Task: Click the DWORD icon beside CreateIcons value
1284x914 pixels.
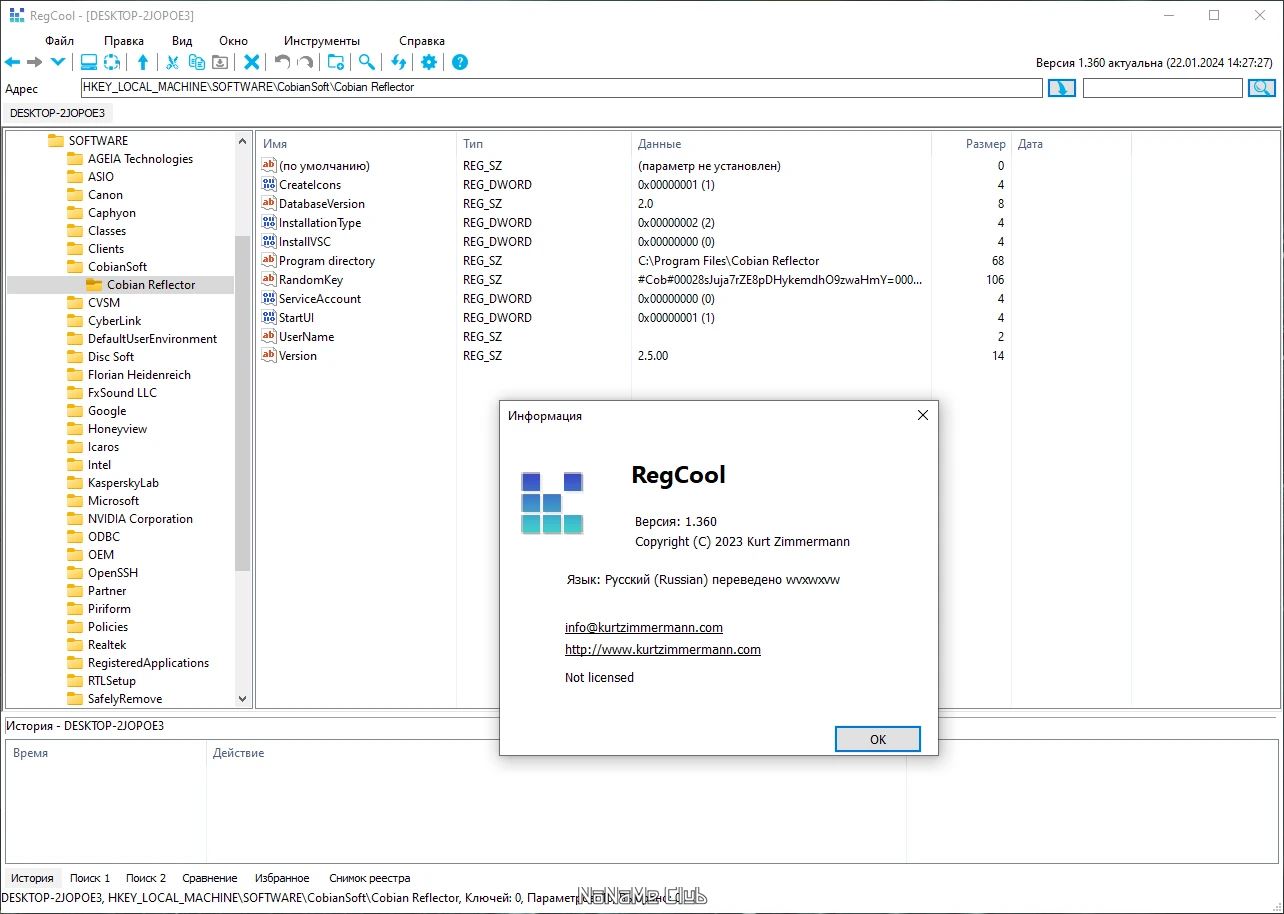Action: (268, 185)
